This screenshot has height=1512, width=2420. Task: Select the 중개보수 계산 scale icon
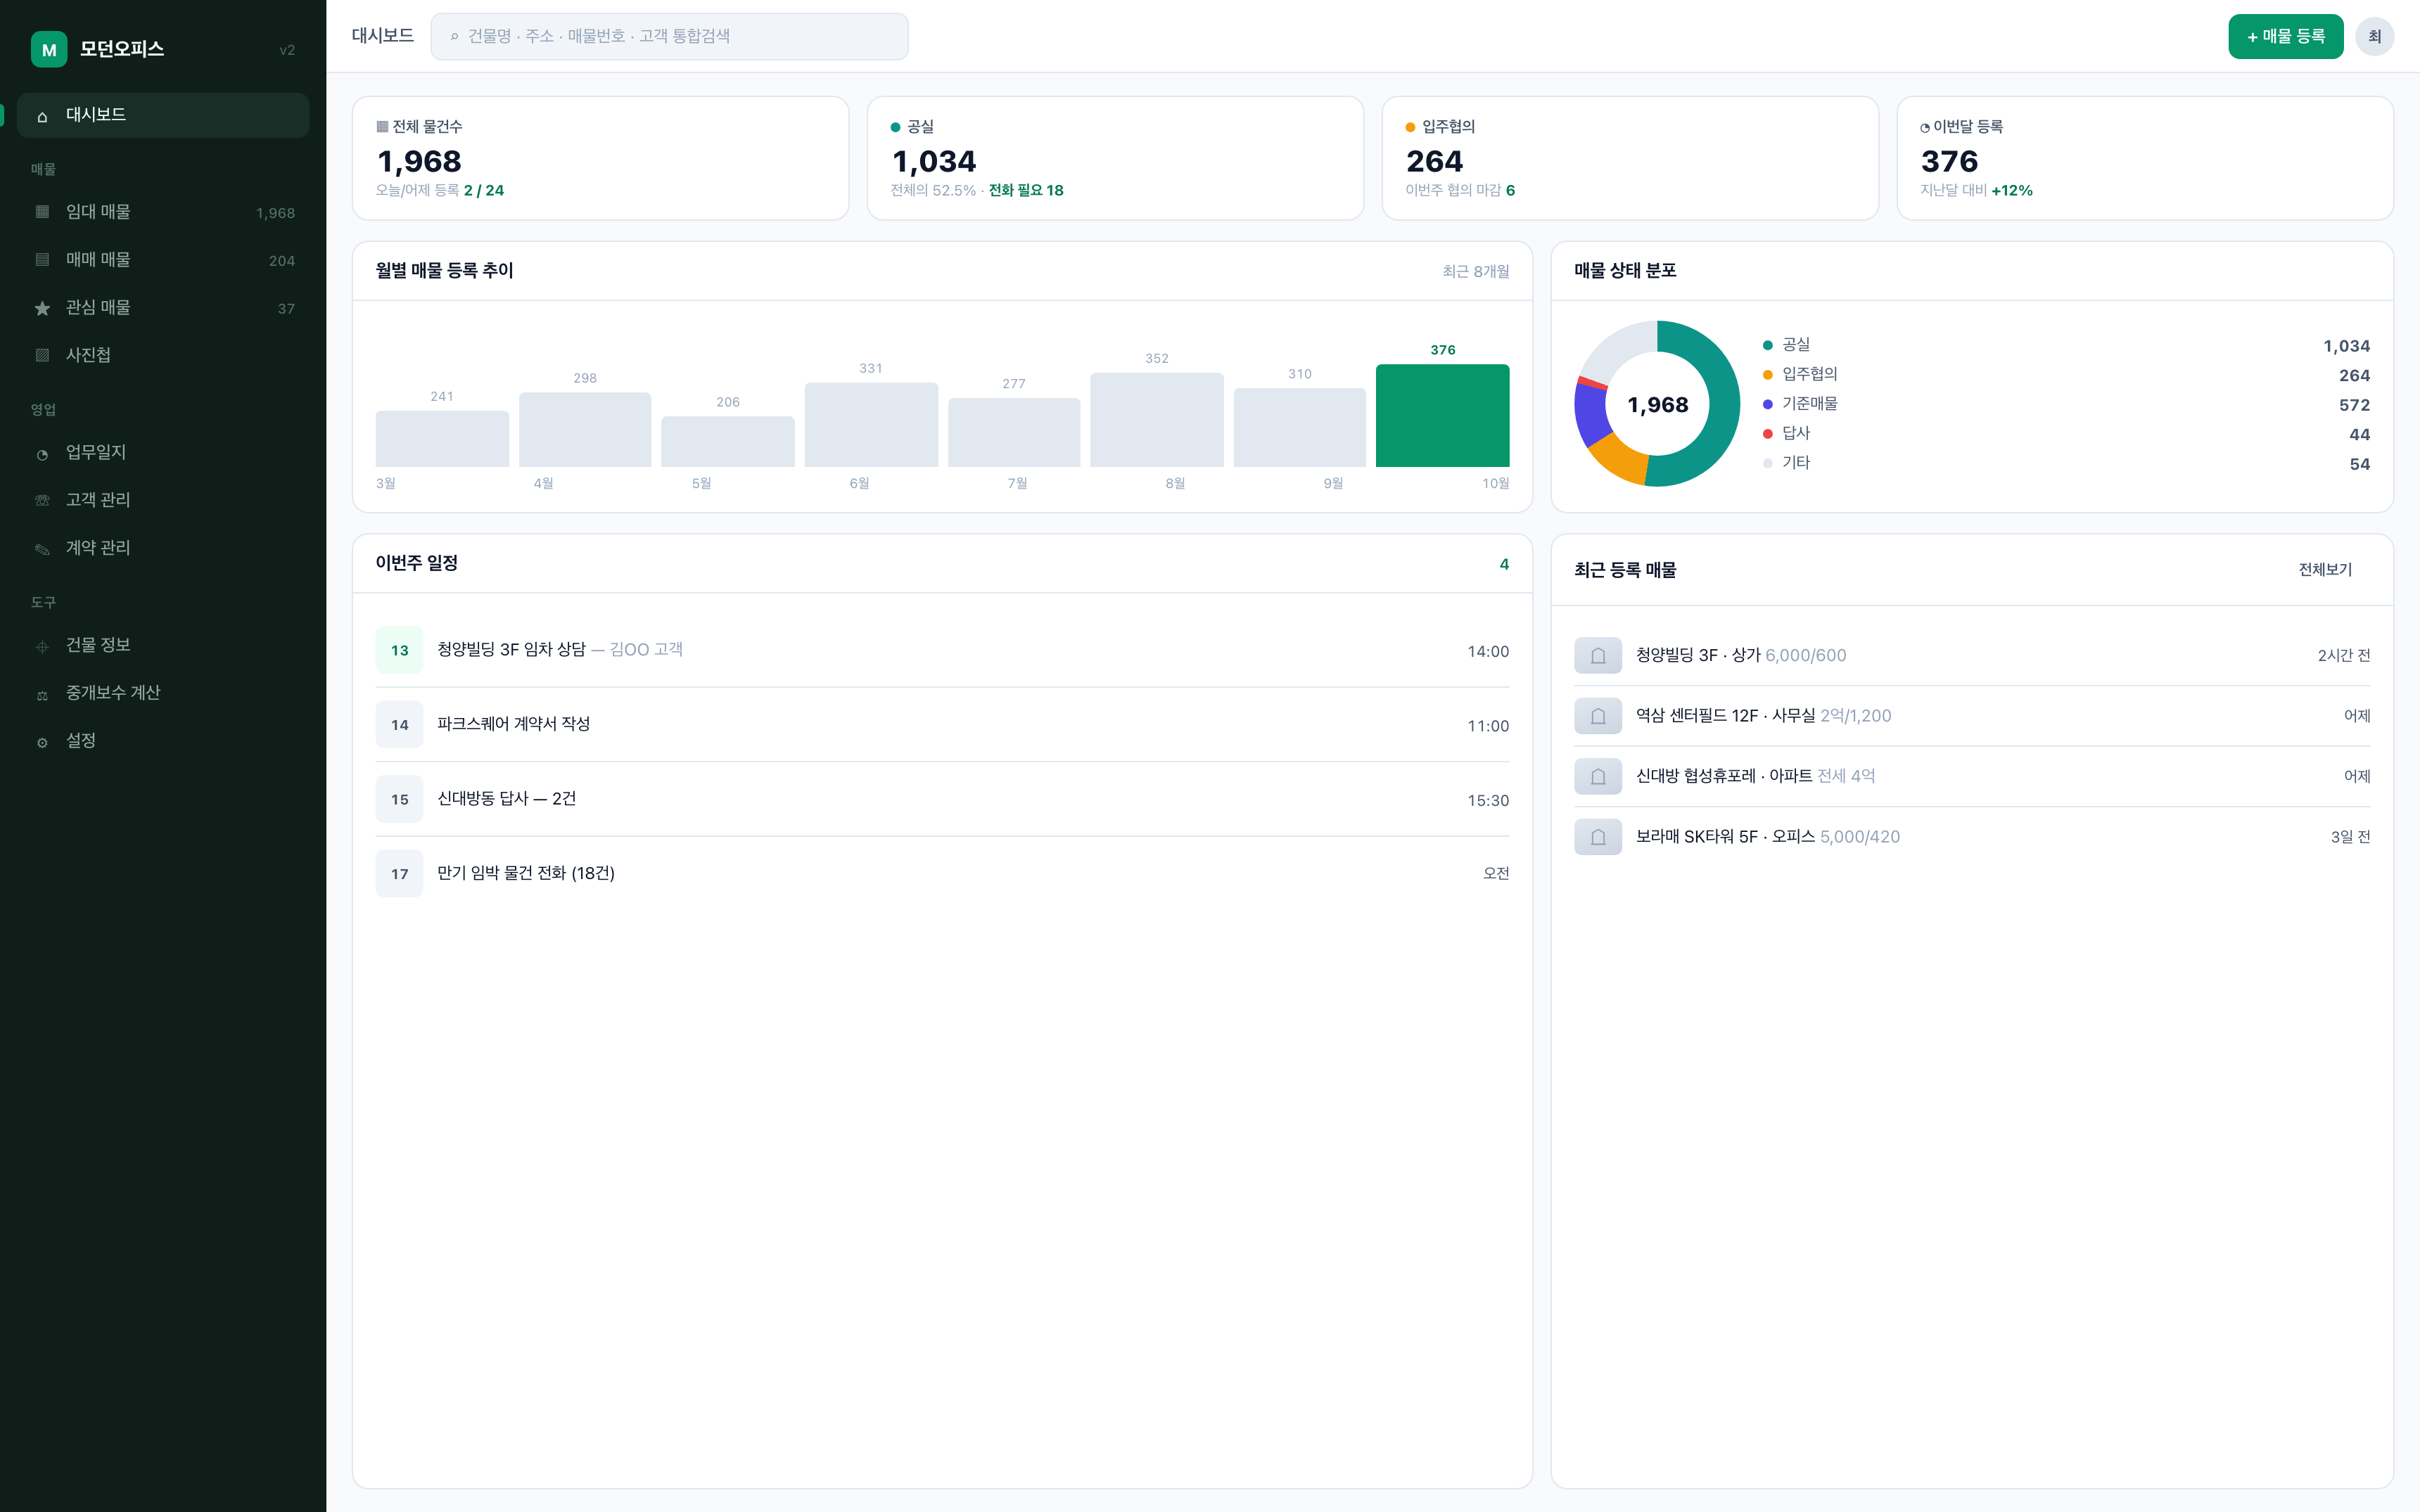[42, 694]
